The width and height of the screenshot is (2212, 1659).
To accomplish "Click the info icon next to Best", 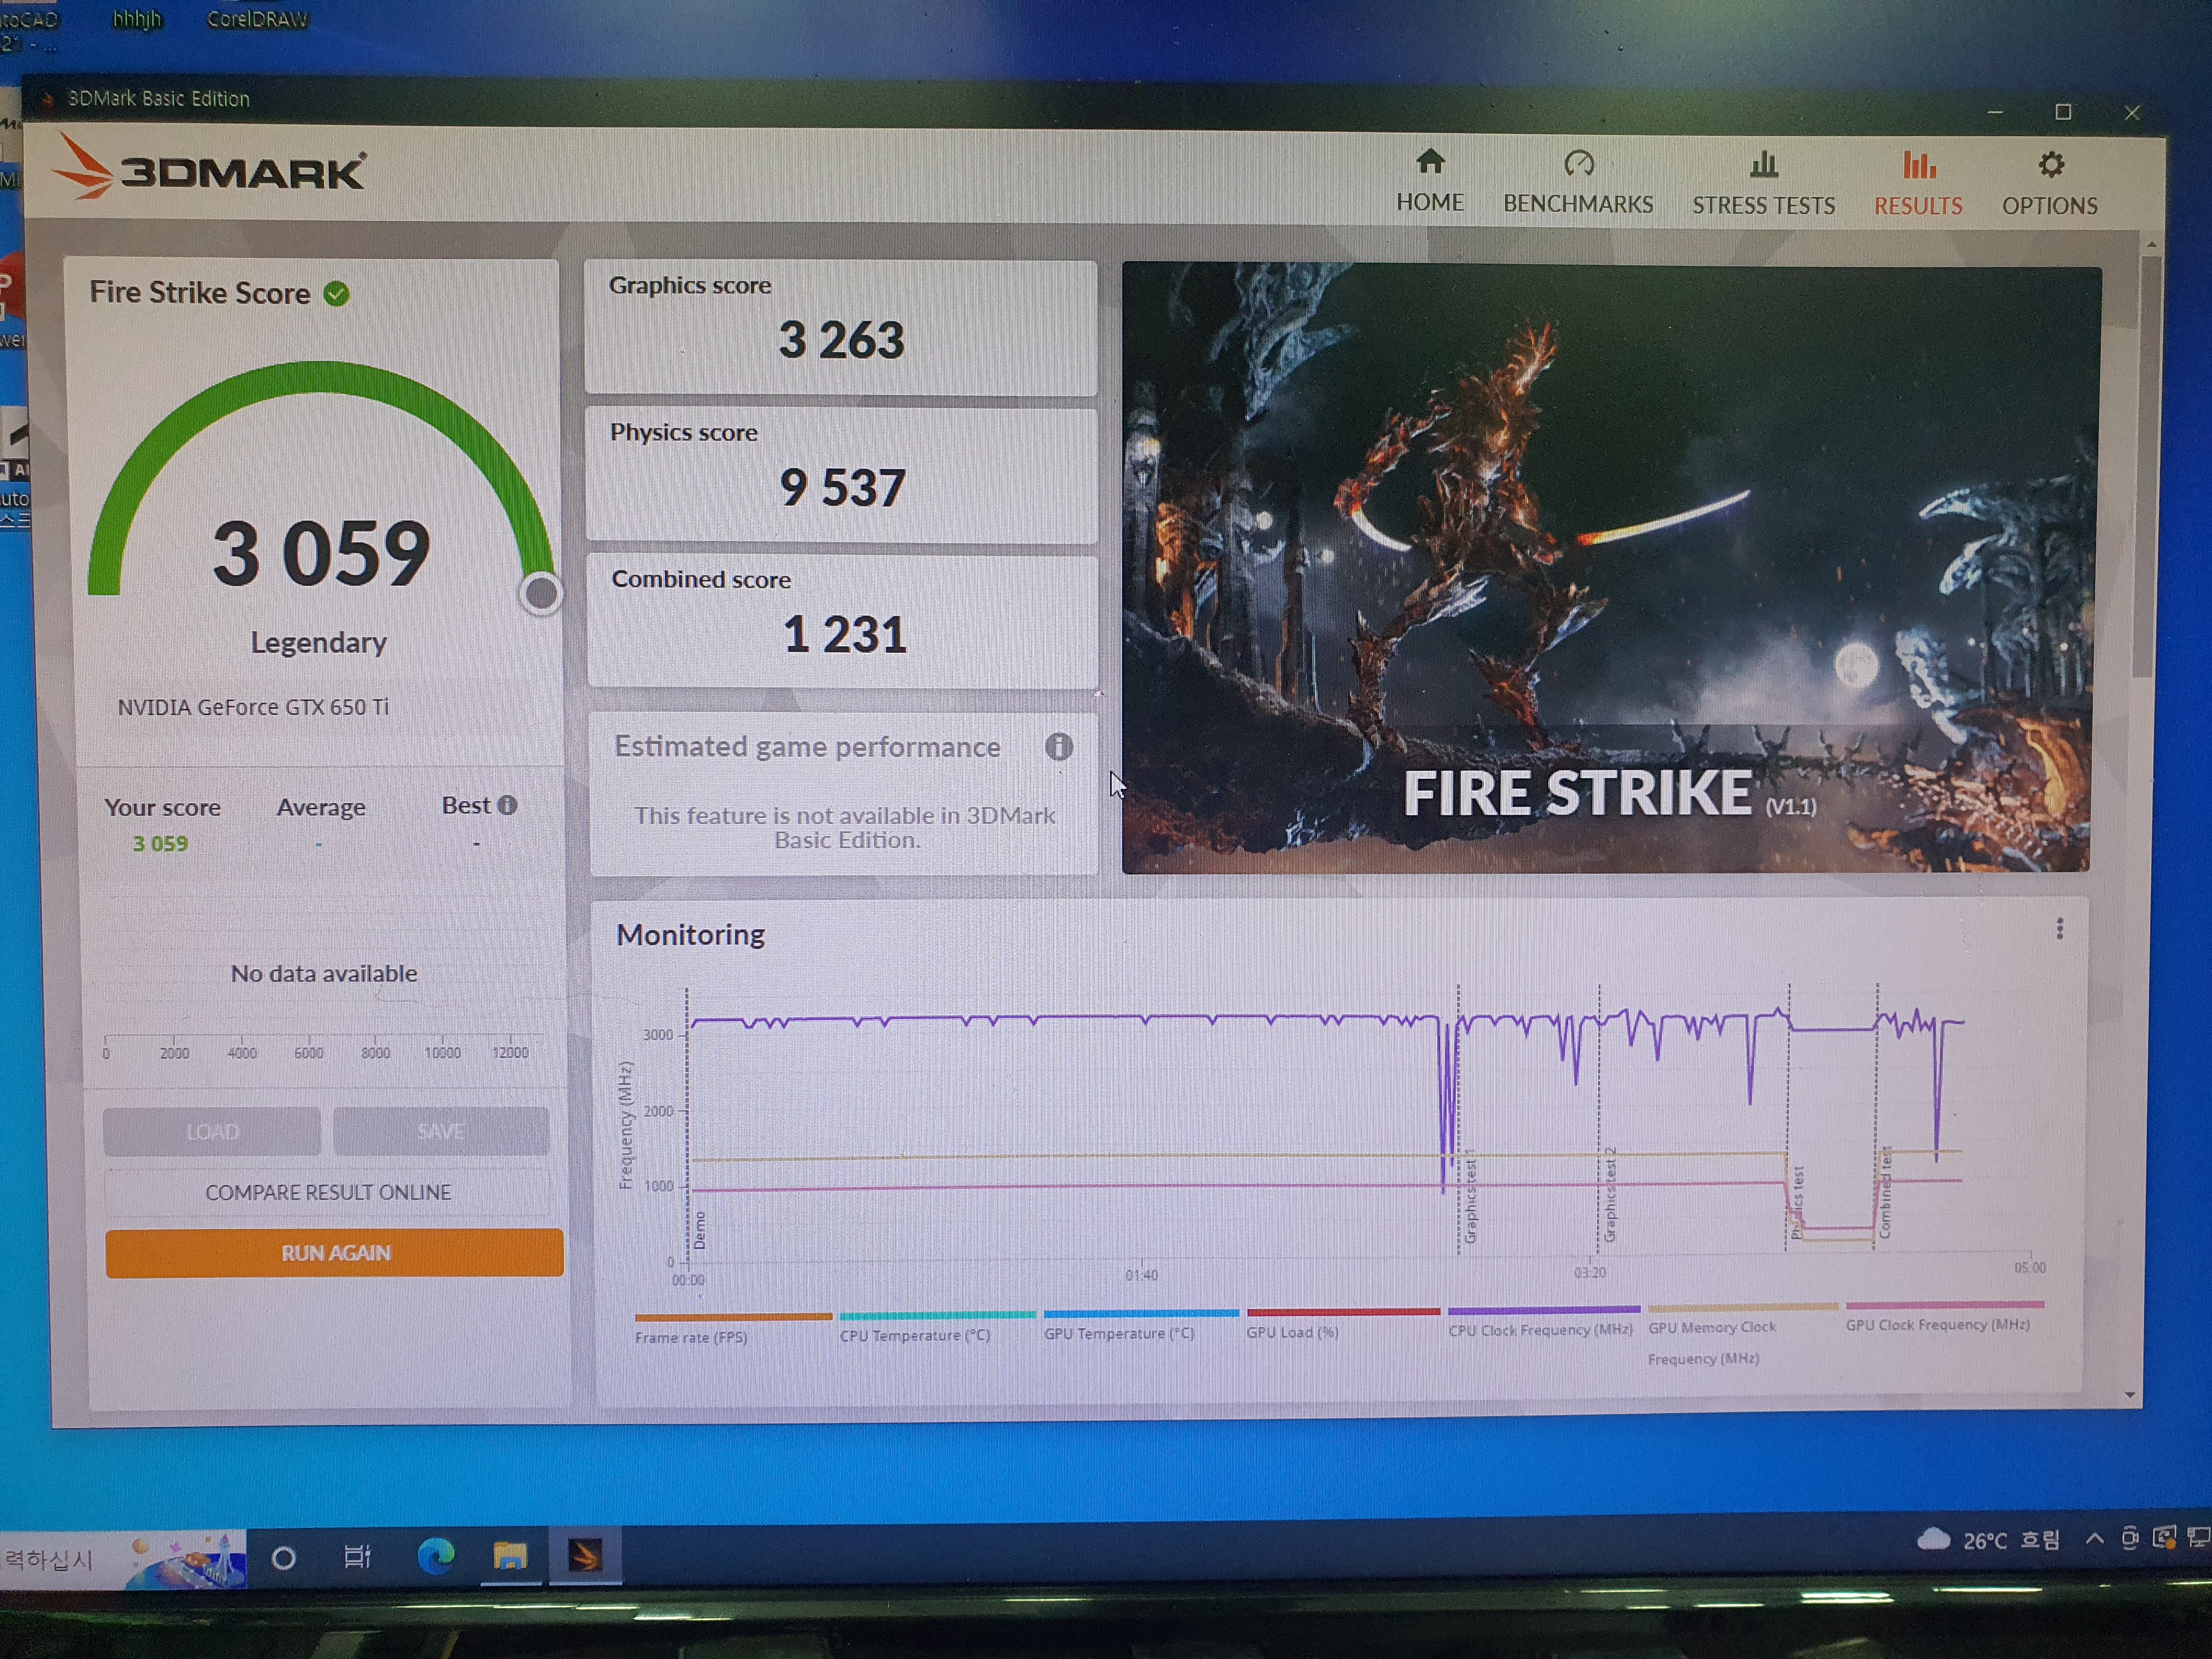I will 508,805.
